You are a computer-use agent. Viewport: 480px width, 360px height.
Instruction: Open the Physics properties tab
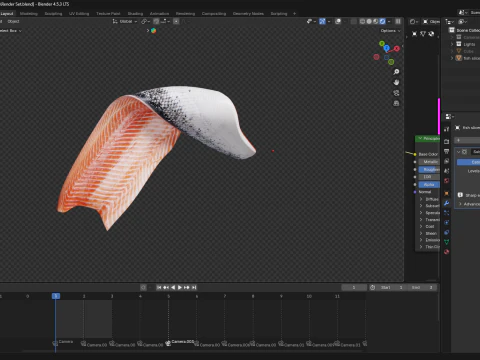coord(447,222)
